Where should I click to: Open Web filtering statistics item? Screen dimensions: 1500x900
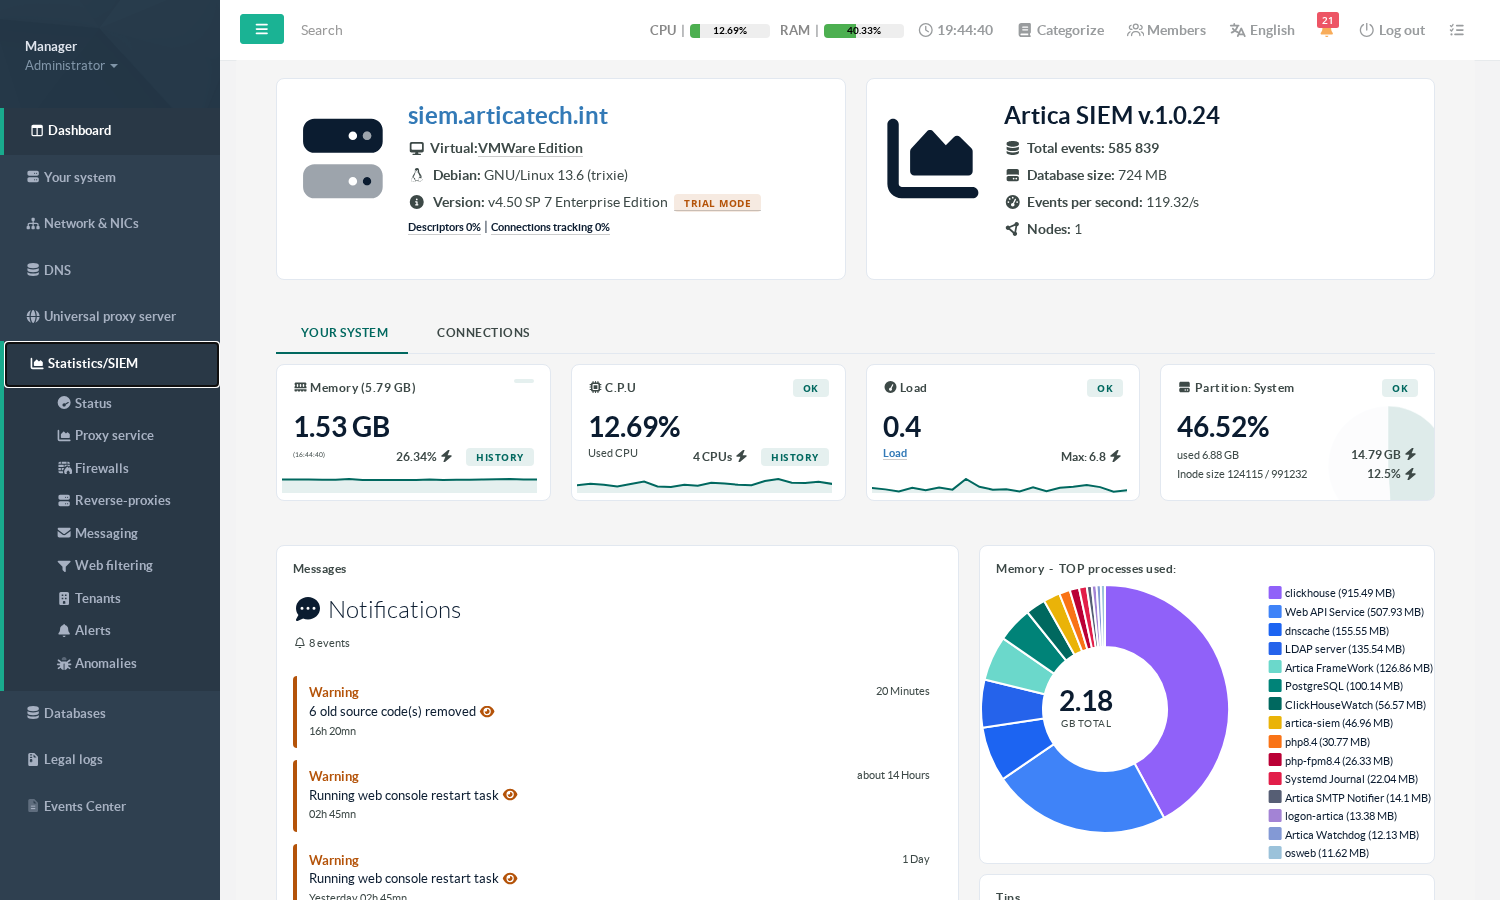click(x=113, y=565)
